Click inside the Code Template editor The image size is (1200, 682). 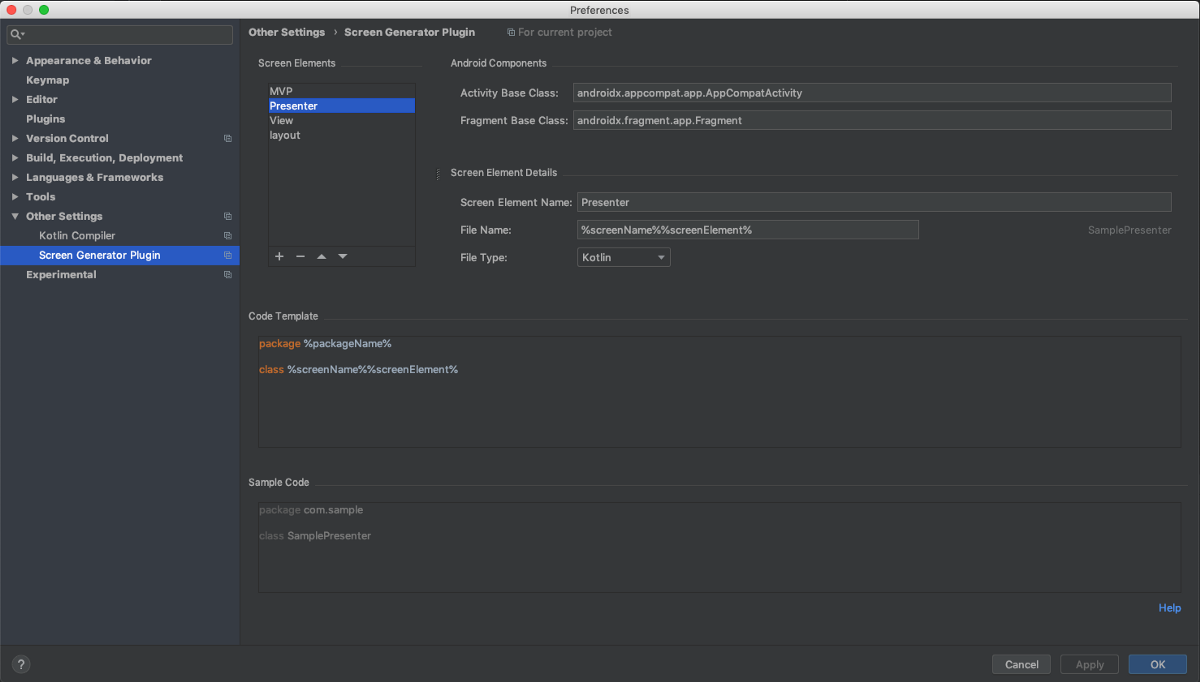[719, 391]
